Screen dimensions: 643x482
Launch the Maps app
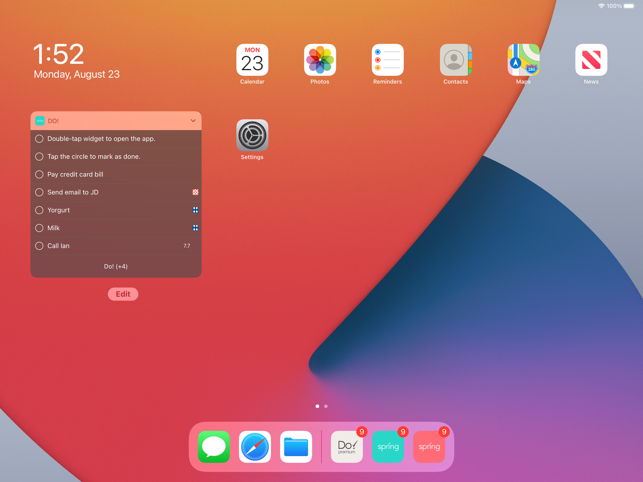pos(523,60)
